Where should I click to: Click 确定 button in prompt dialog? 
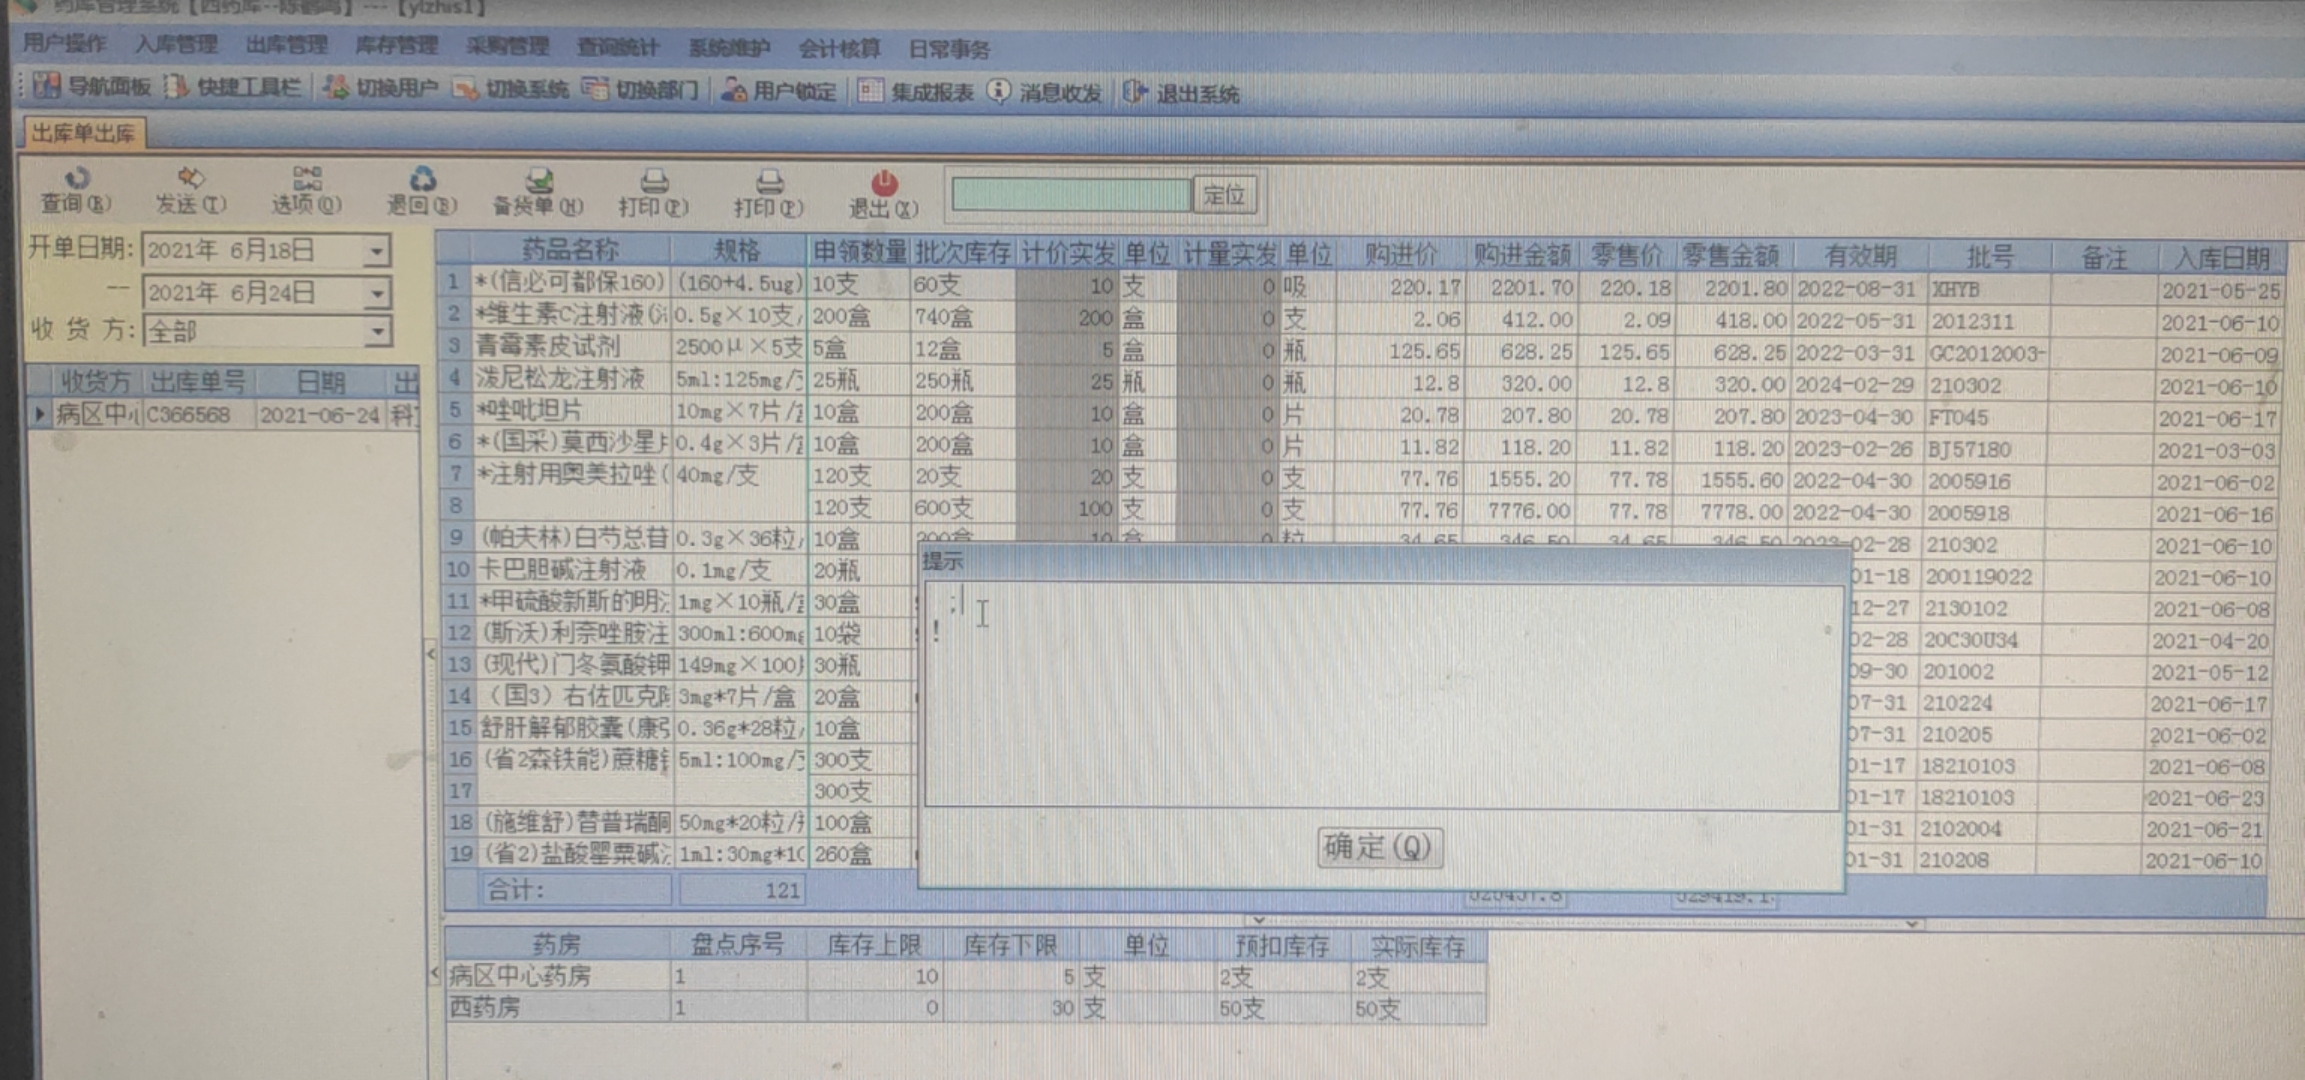point(1379,847)
